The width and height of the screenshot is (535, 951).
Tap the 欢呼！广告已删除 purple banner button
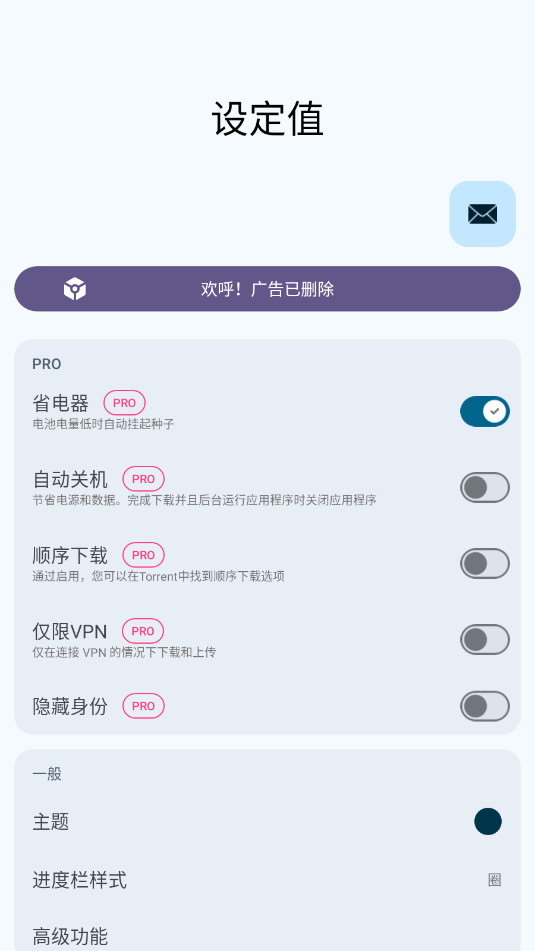268,289
